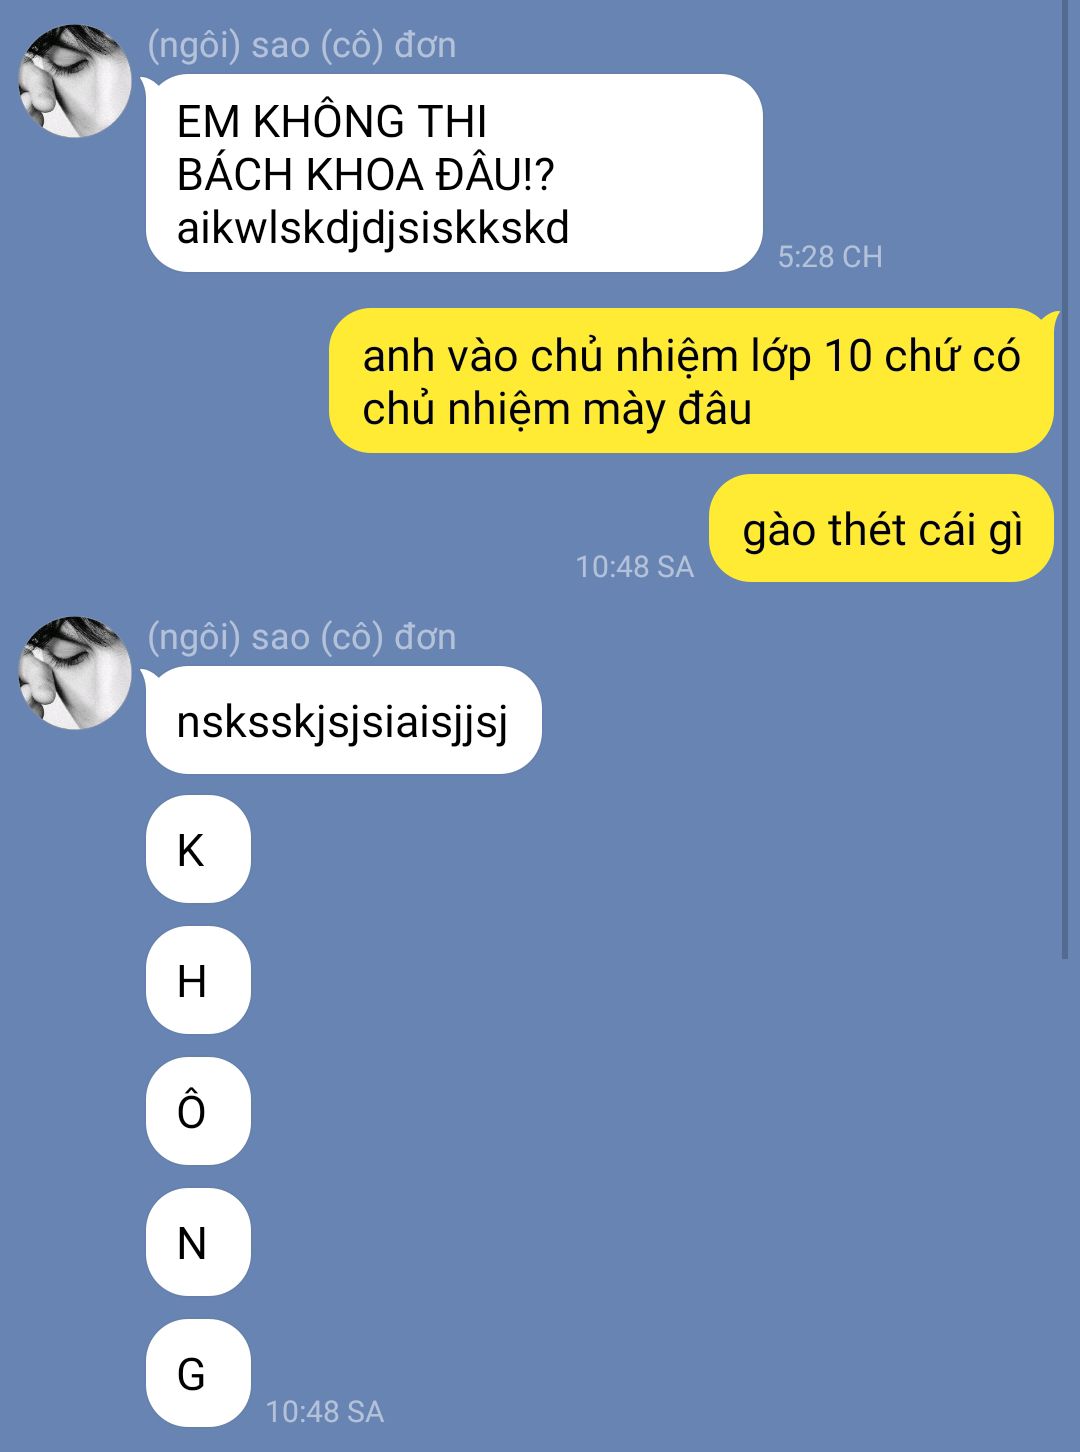Click the 'aikwlskdjdjsiskkskd' text line
Image resolution: width=1080 pixels, height=1452 pixels.
pos(373,228)
